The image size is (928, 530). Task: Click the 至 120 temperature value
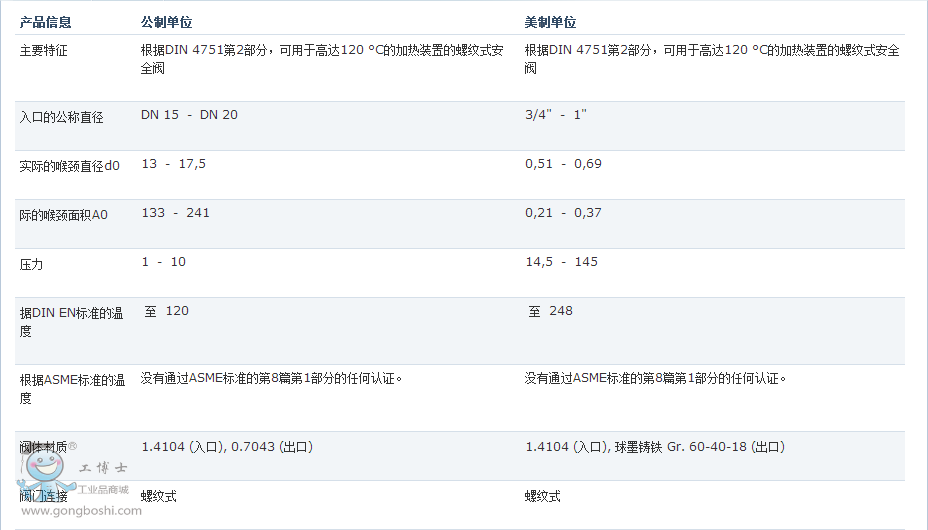pyautogui.click(x=166, y=311)
